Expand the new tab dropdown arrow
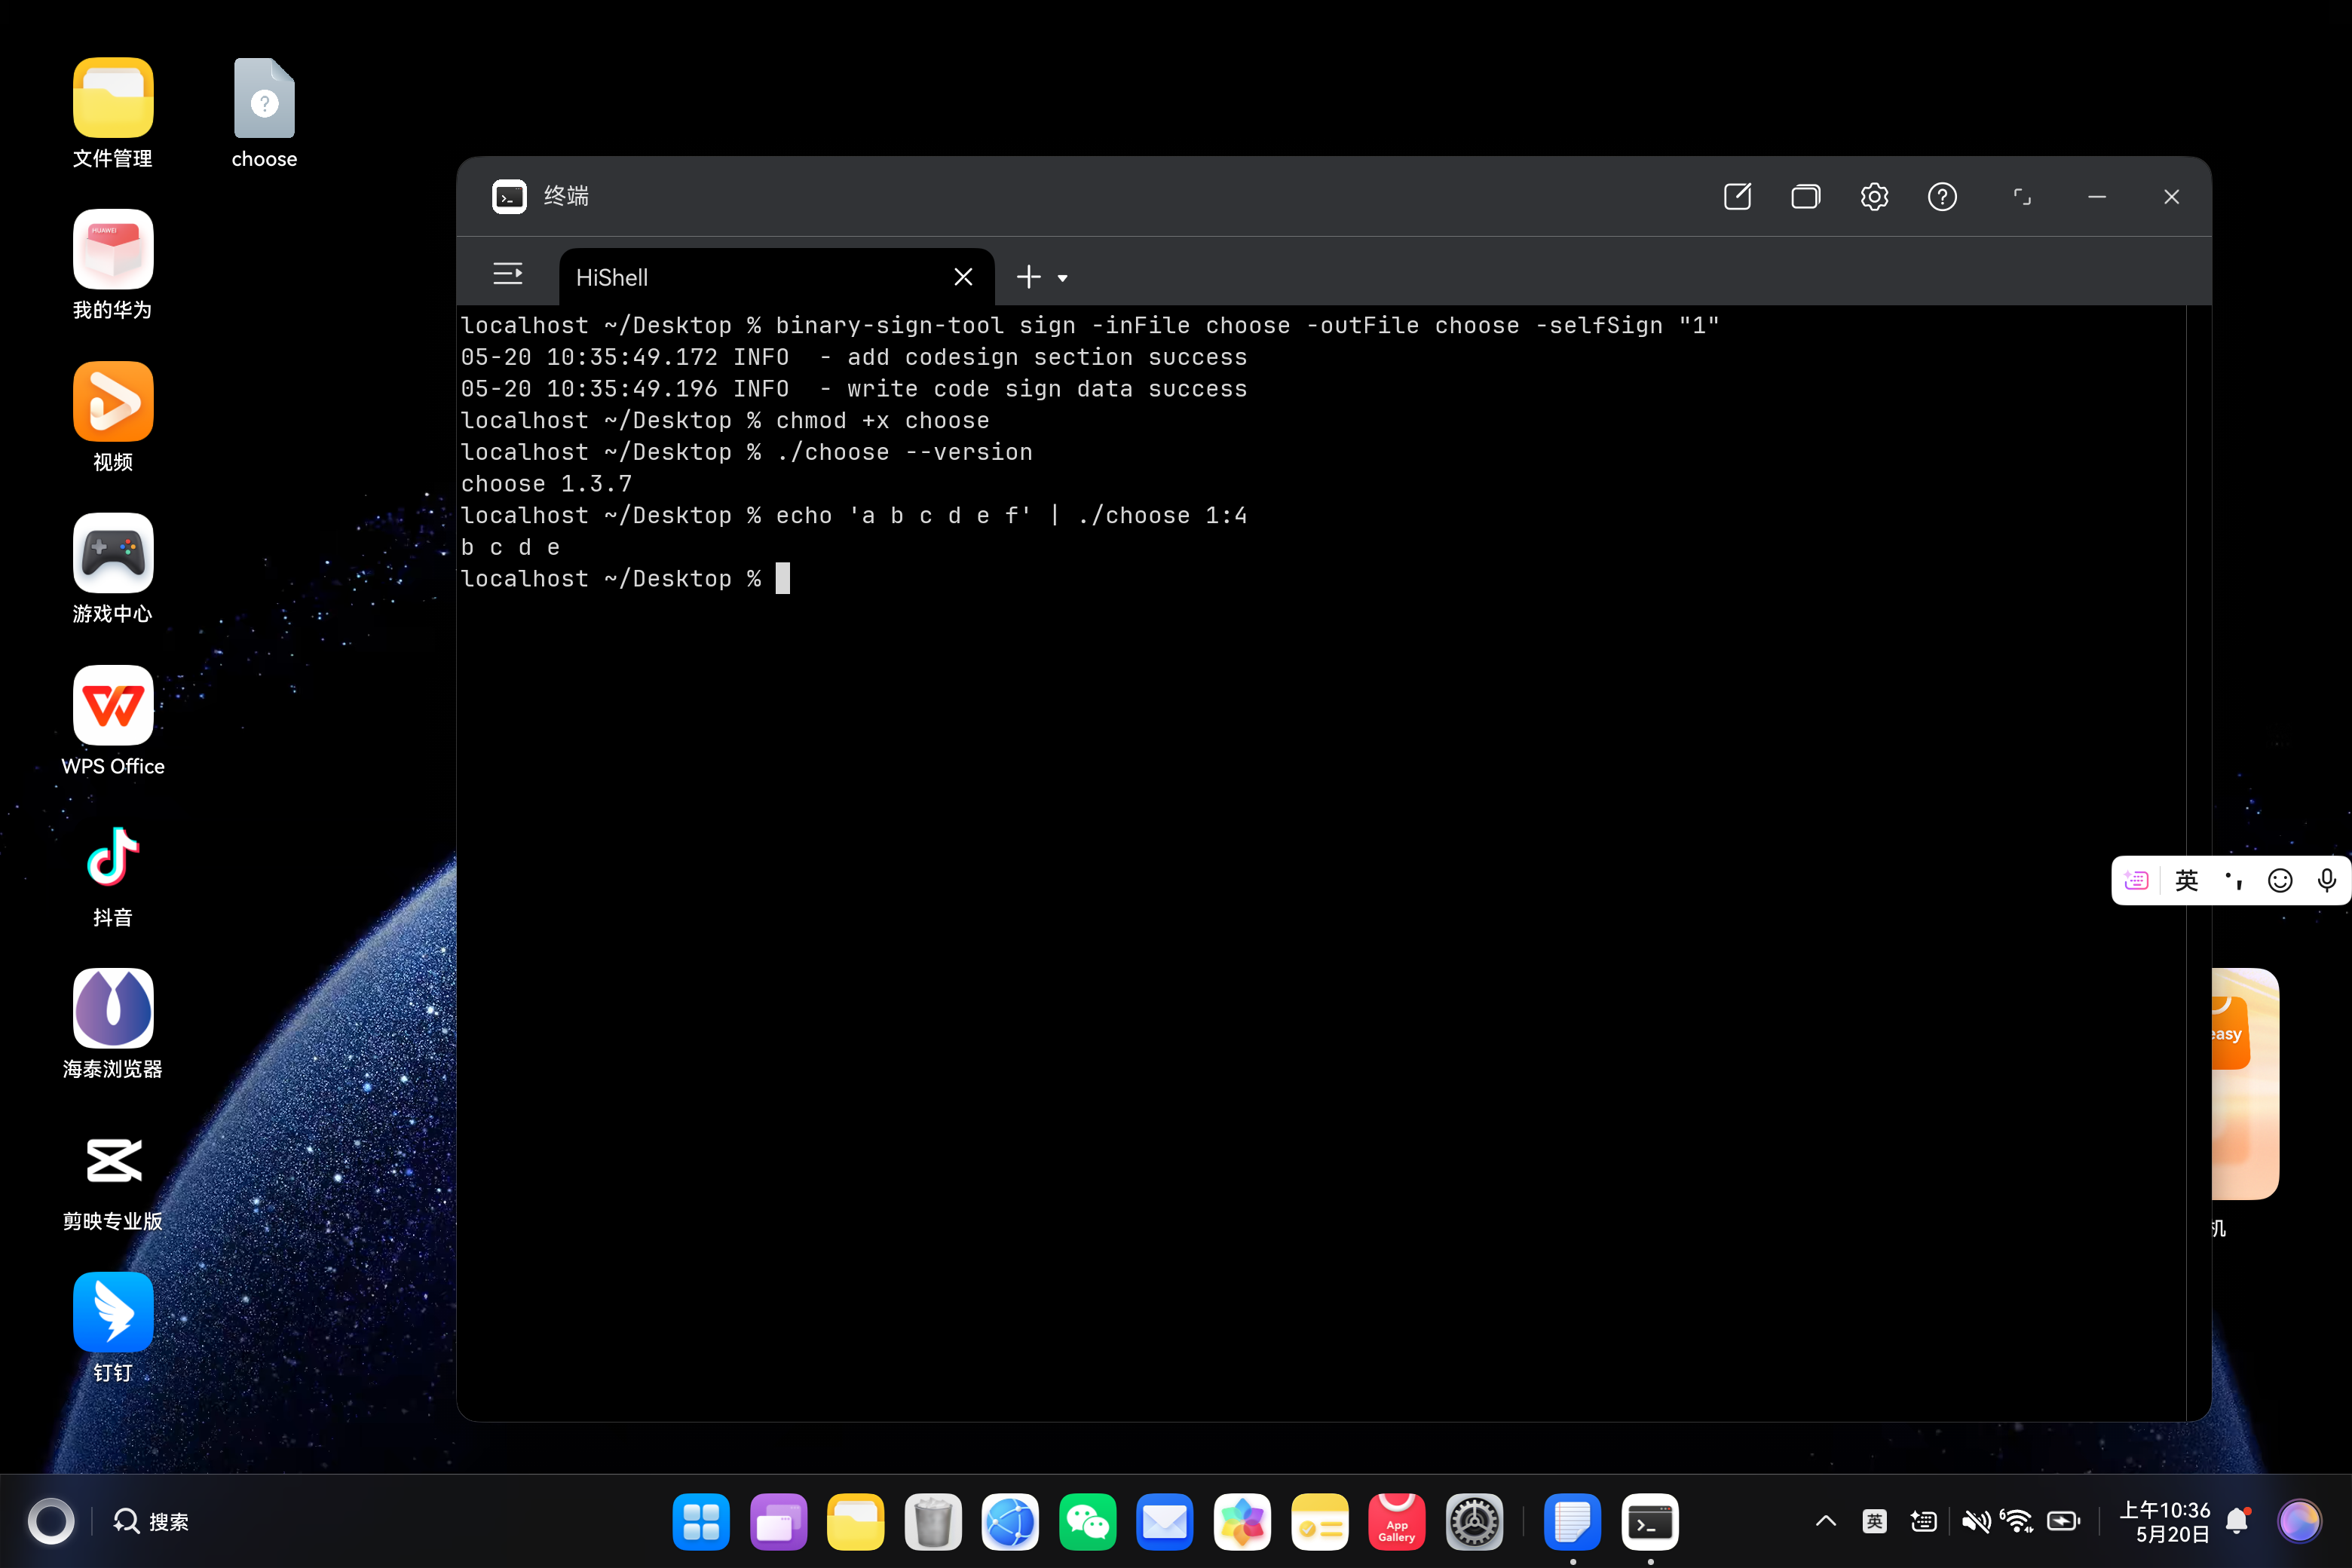Viewport: 2352px width, 1568px height. coord(1063,278)
